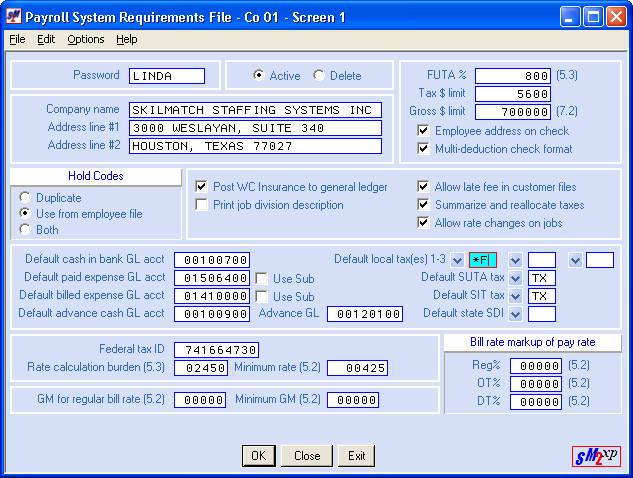Click the OK button

click(x=259, y=456)
